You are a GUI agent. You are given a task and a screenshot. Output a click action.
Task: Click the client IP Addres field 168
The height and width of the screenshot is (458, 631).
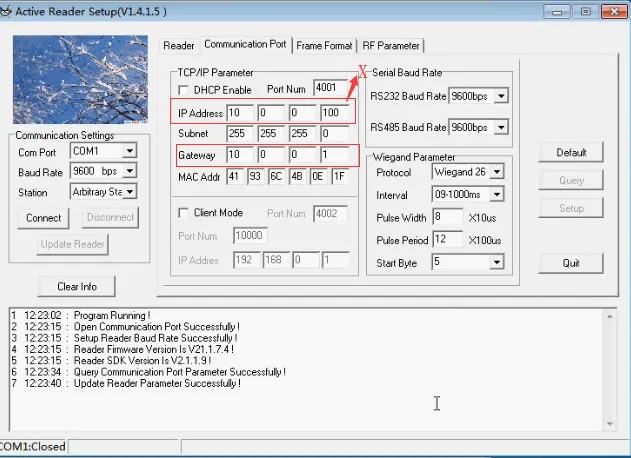[276, 260]
